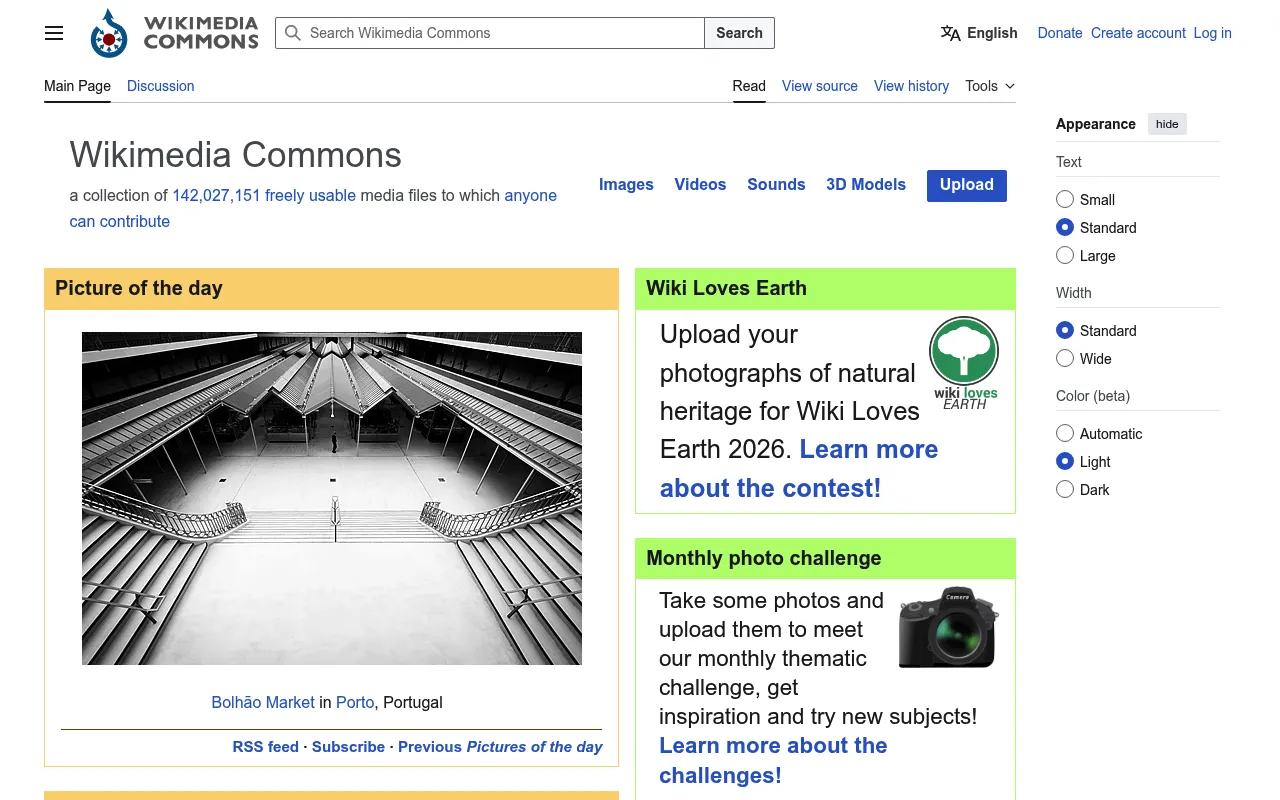Open the freely usable link
The image size is (1280, 800).
(310, 196)
